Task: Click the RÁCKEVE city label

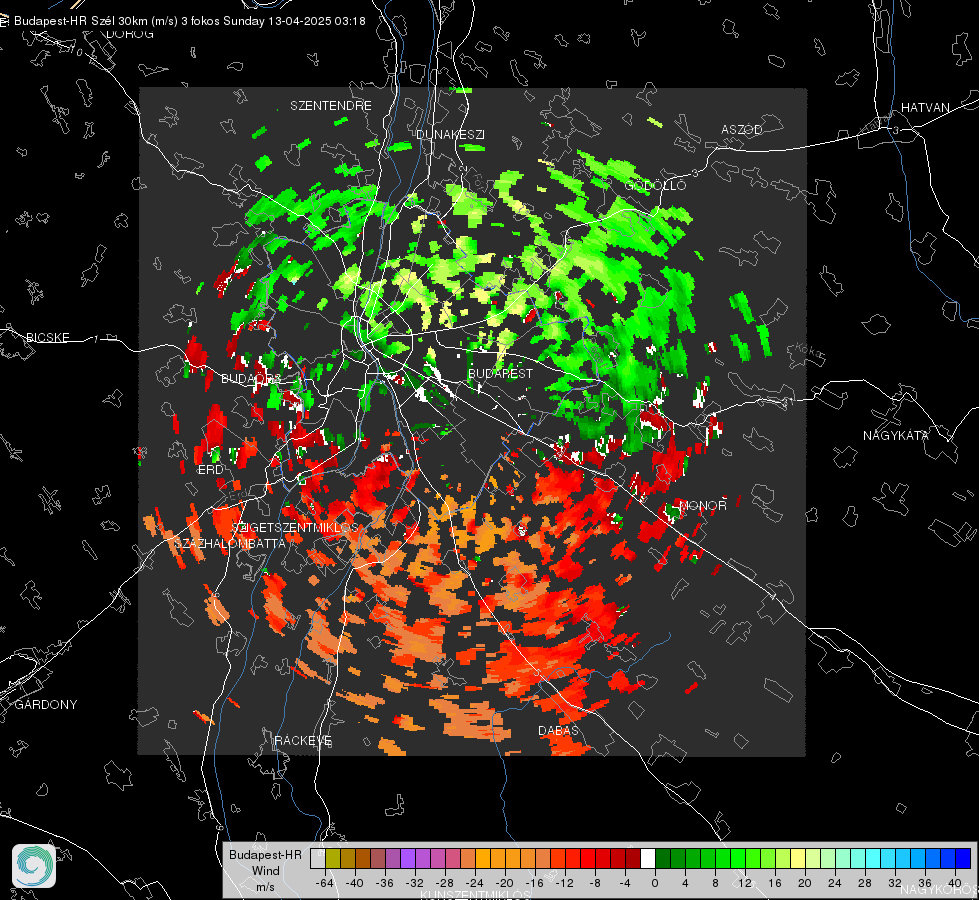Action: click(x=303, y=740)
